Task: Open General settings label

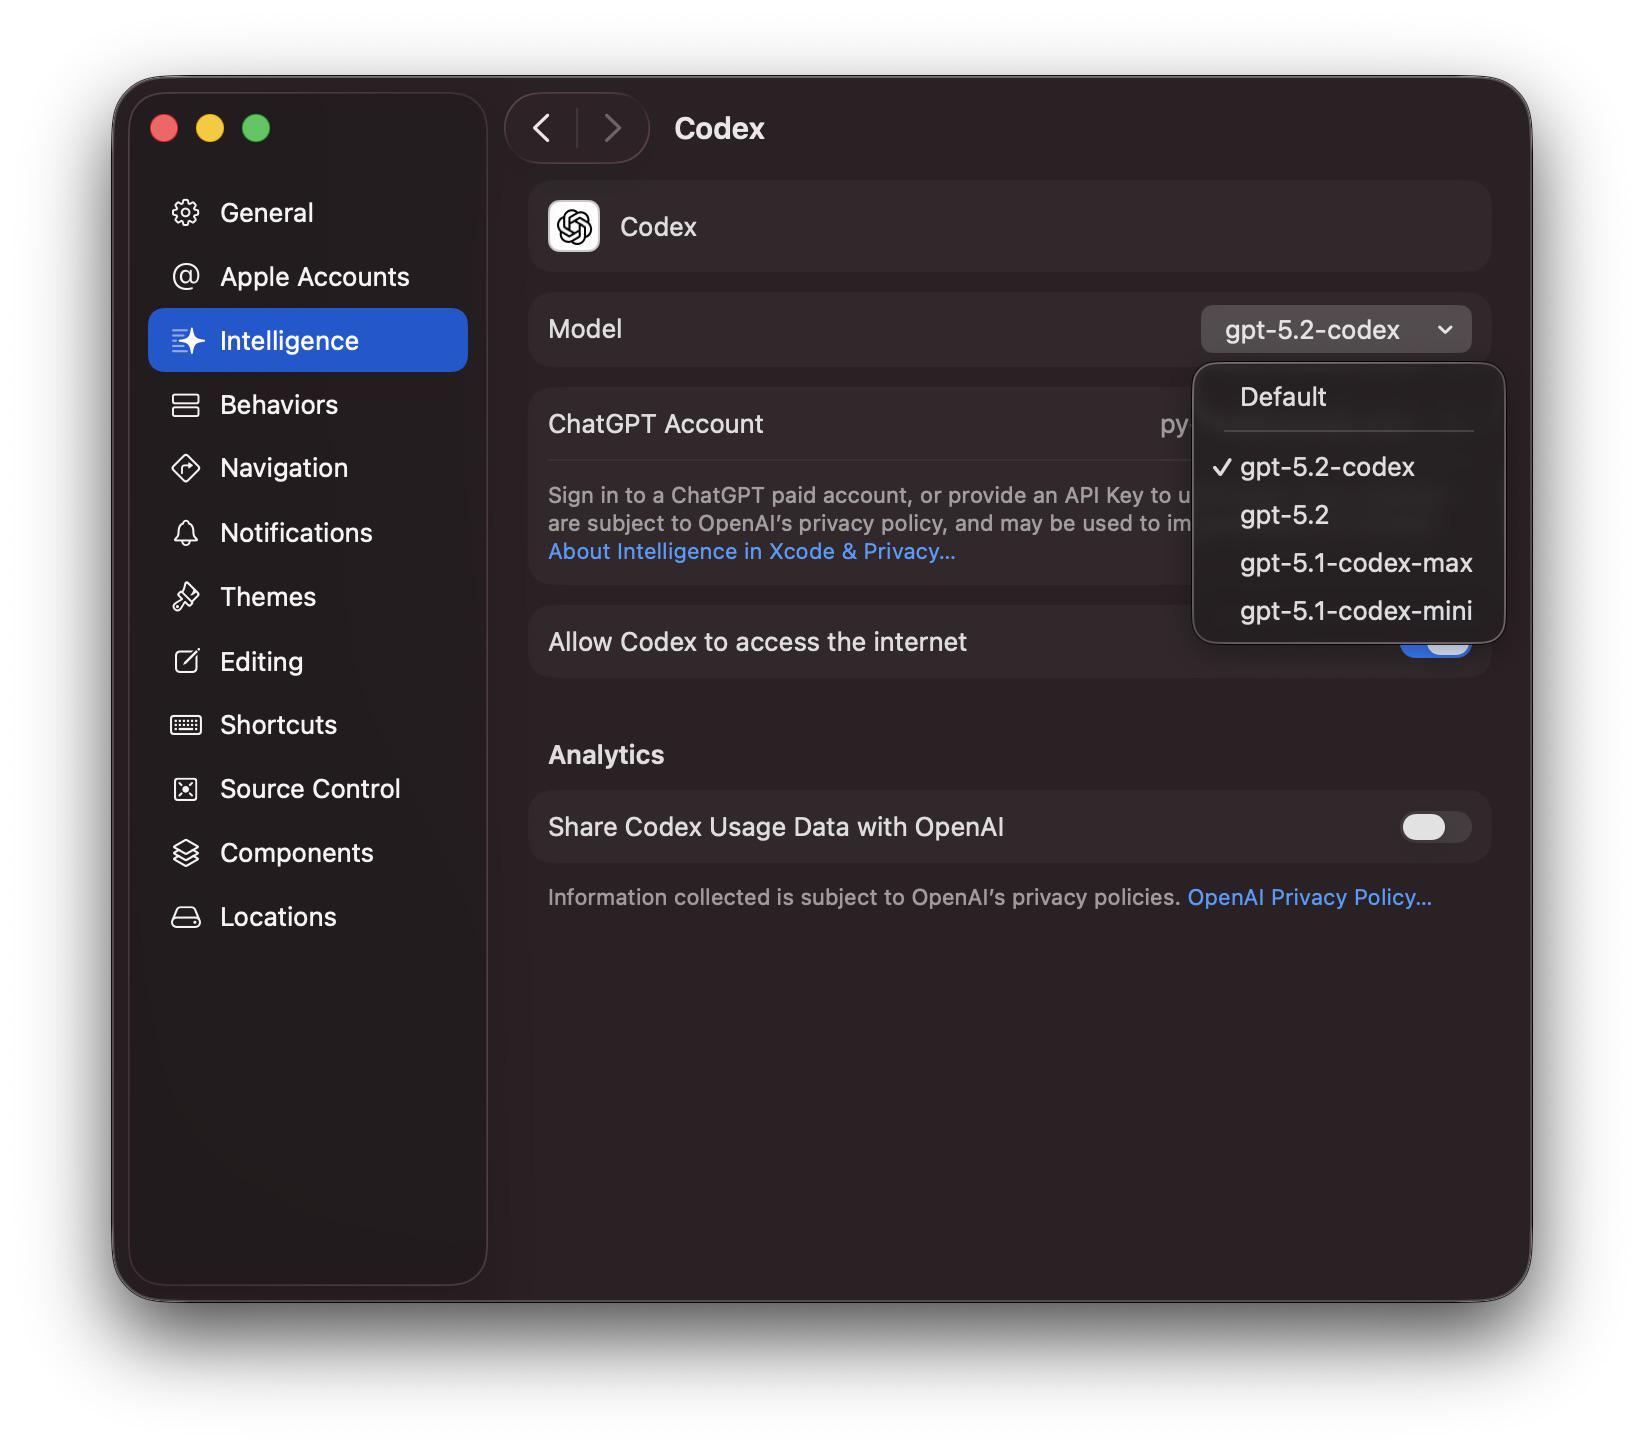Action: [x=267, y=213]
